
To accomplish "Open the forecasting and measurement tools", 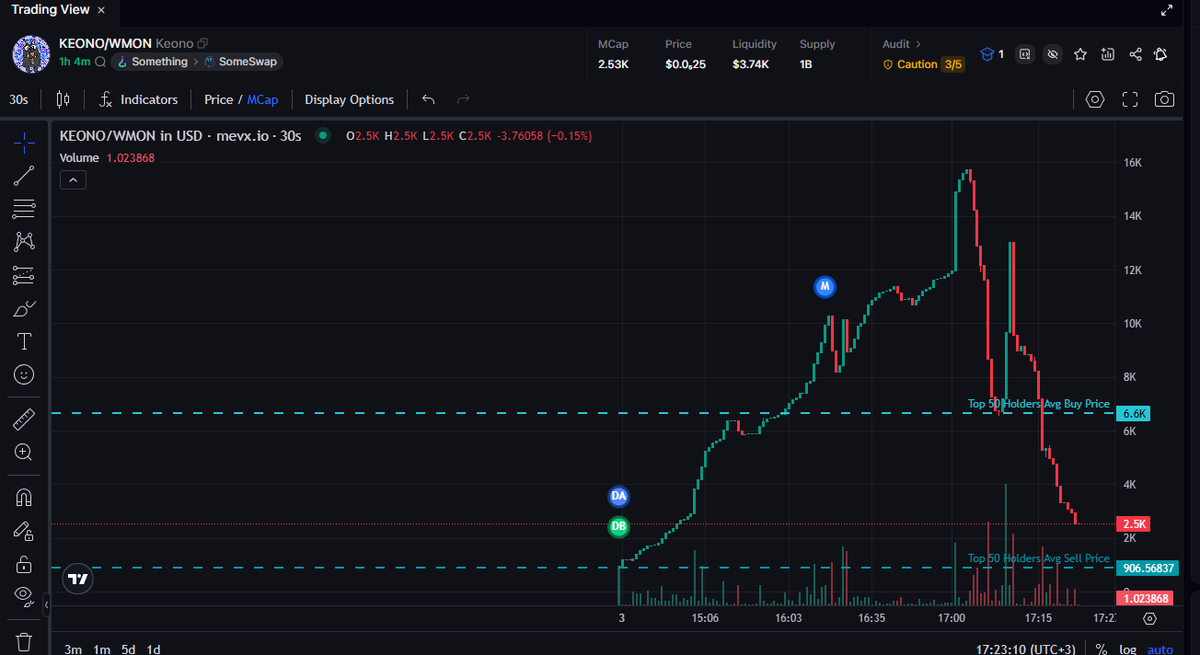I will [x=25, y=275].
